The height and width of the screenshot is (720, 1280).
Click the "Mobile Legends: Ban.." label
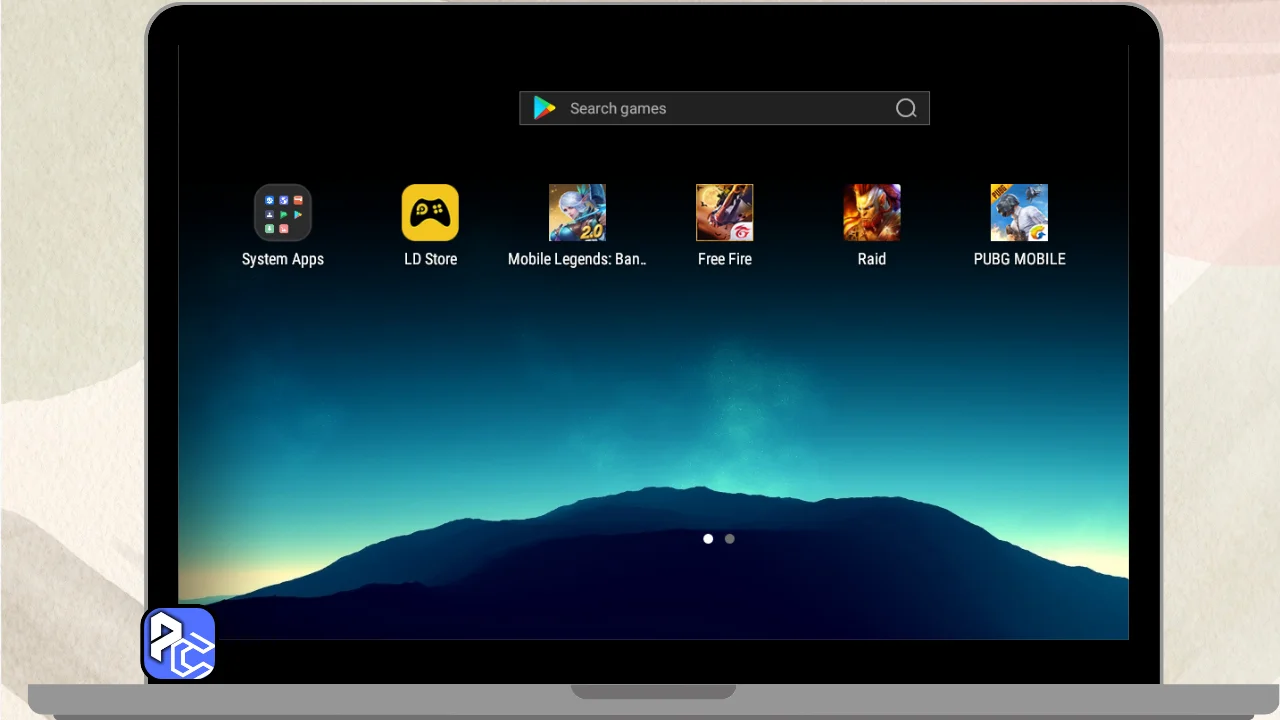click(577, 259)
